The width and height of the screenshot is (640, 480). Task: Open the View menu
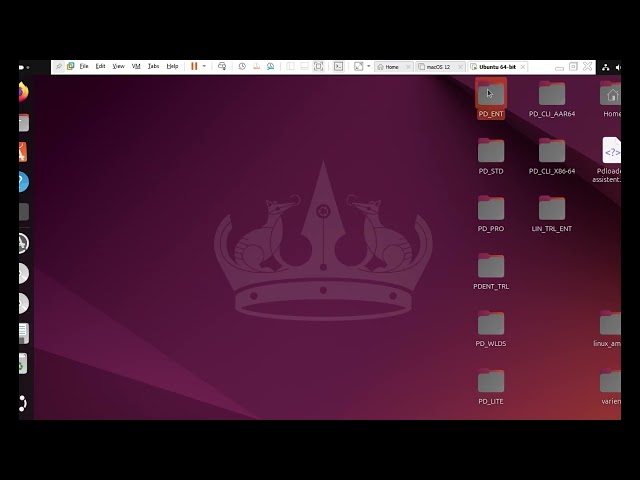click(x=118, y=66)
